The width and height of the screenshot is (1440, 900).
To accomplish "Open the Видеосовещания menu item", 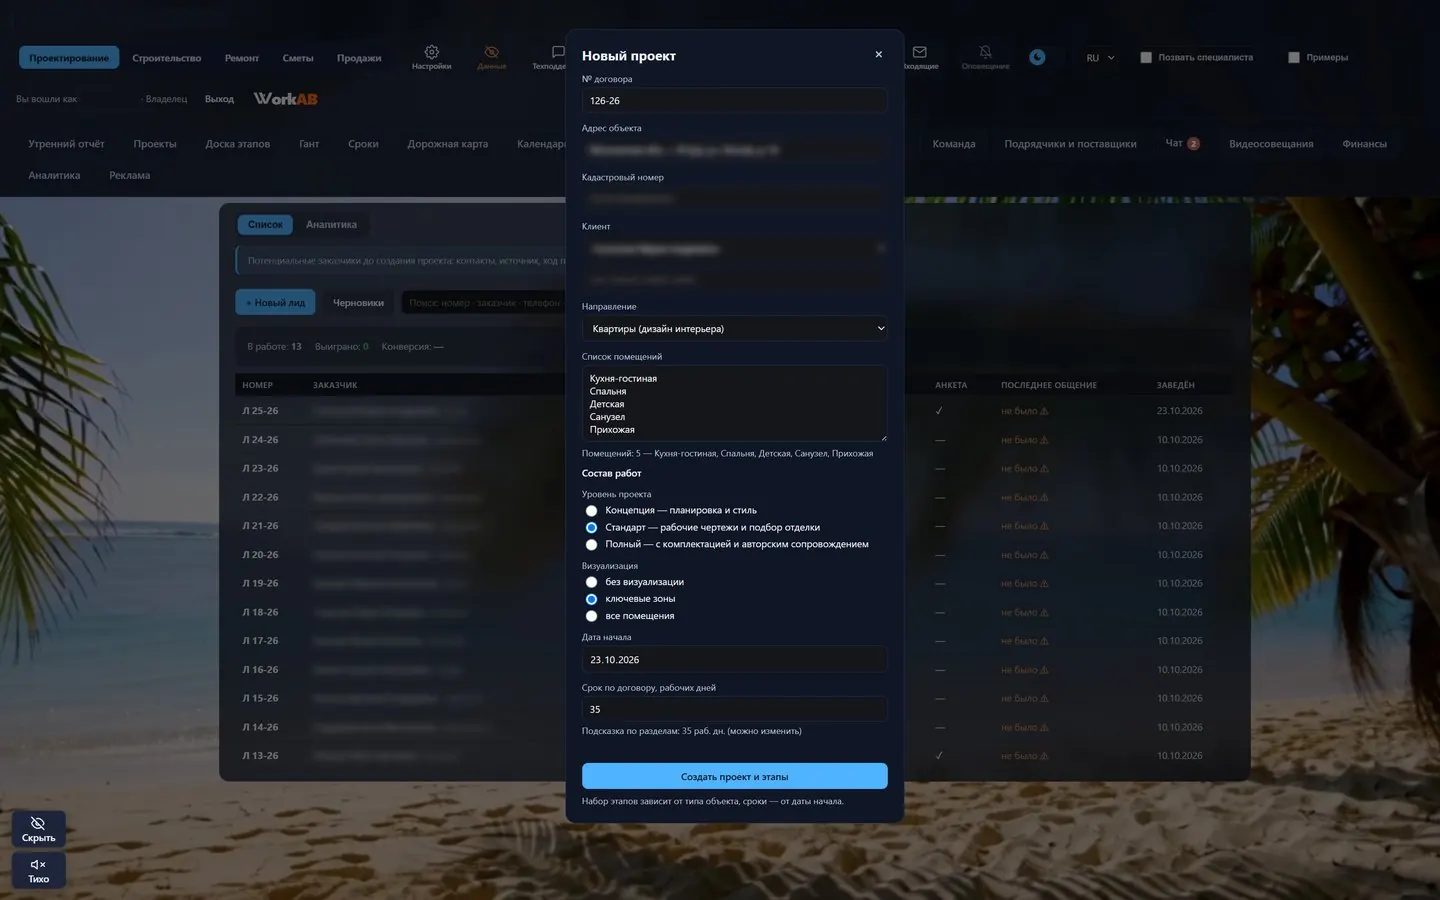I will 1271,144.
